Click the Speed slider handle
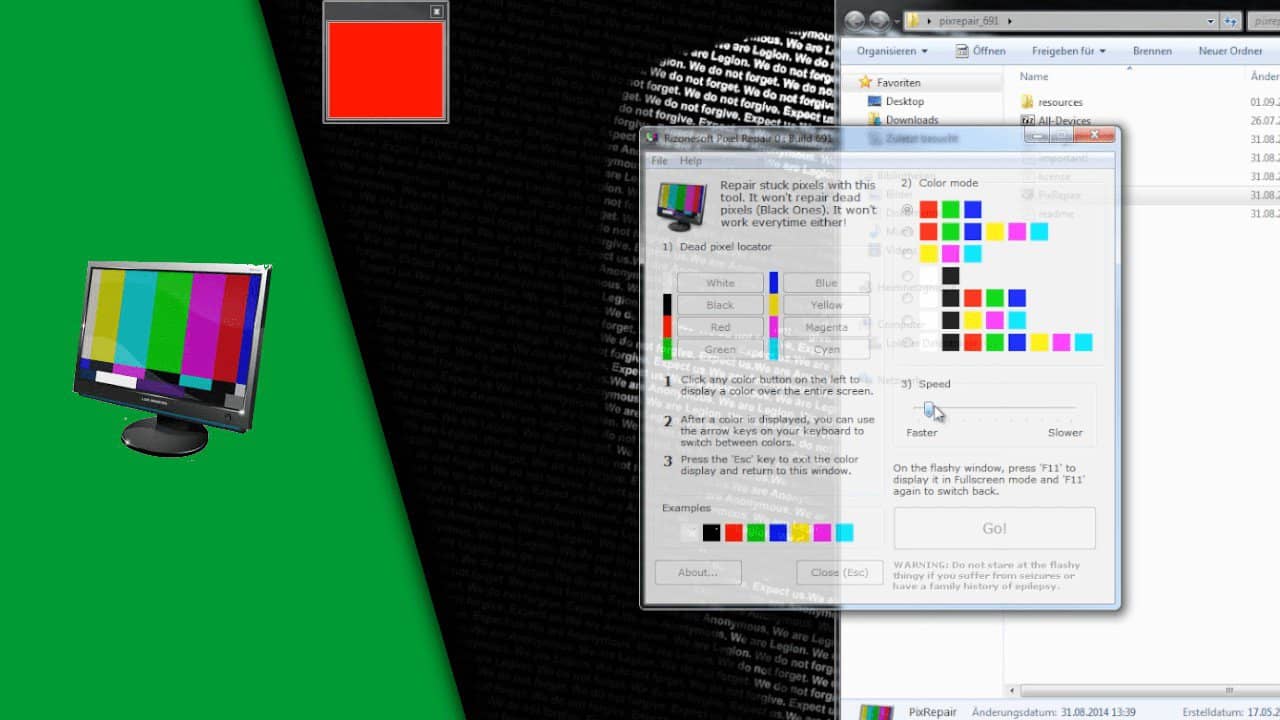1280x720 pixels. coord(929,409)
